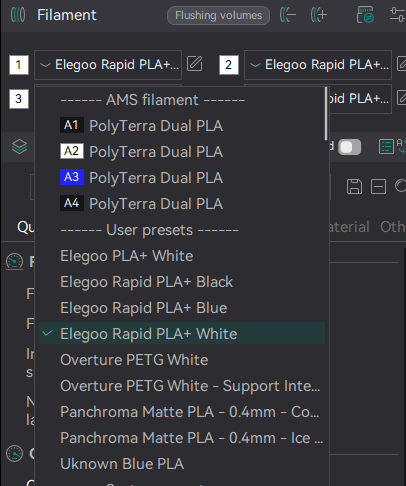Choose A1 PolyTerra Dual PLA
The width and height of the screenshot is (406, 486).
pyautogui.click(x=182, y=126)
